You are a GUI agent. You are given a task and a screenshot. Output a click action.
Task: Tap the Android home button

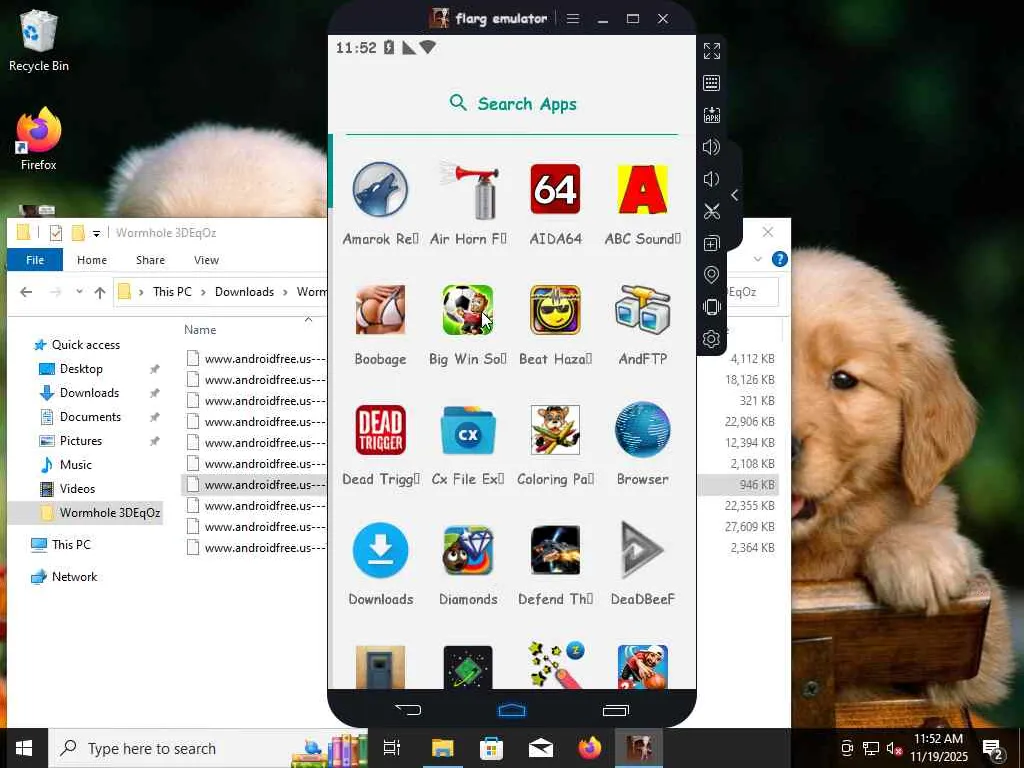click(x=512, y=710)
